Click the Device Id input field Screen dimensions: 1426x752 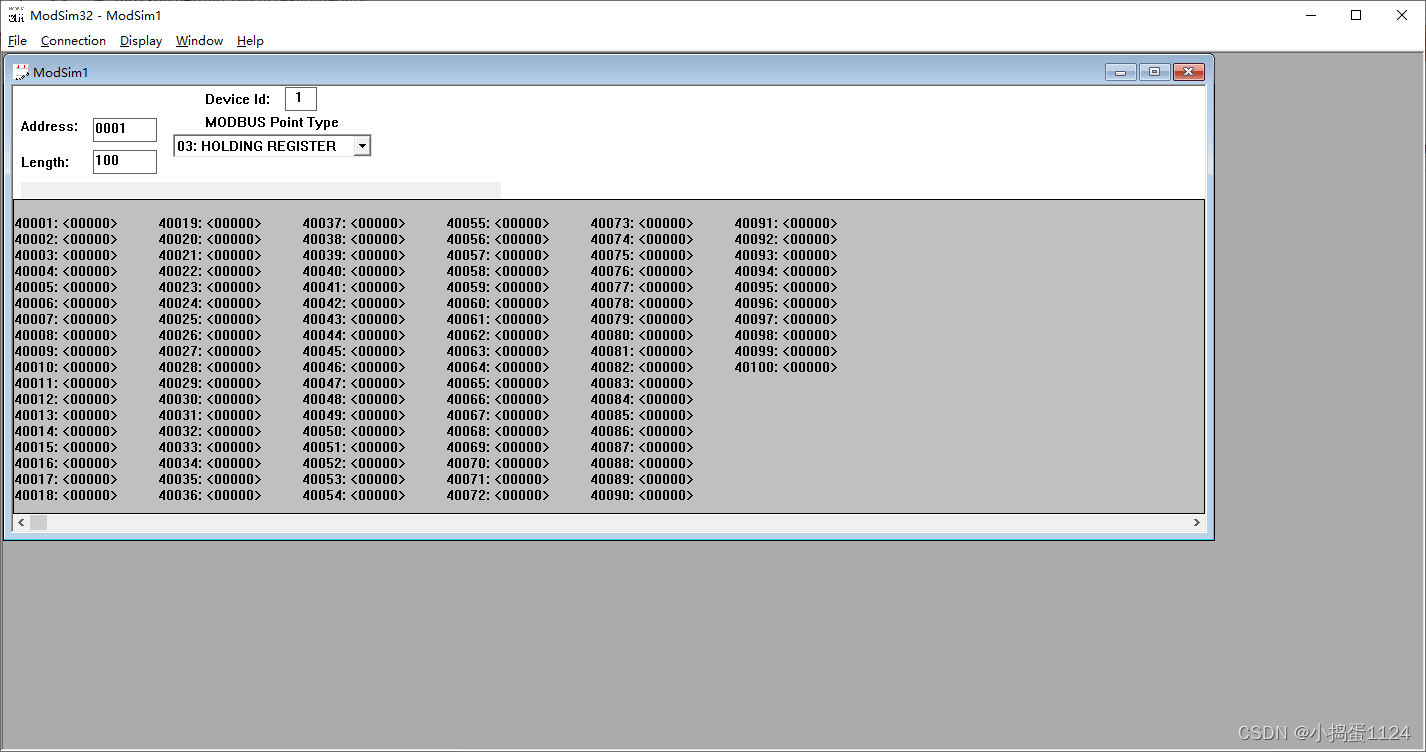[300, 98]
